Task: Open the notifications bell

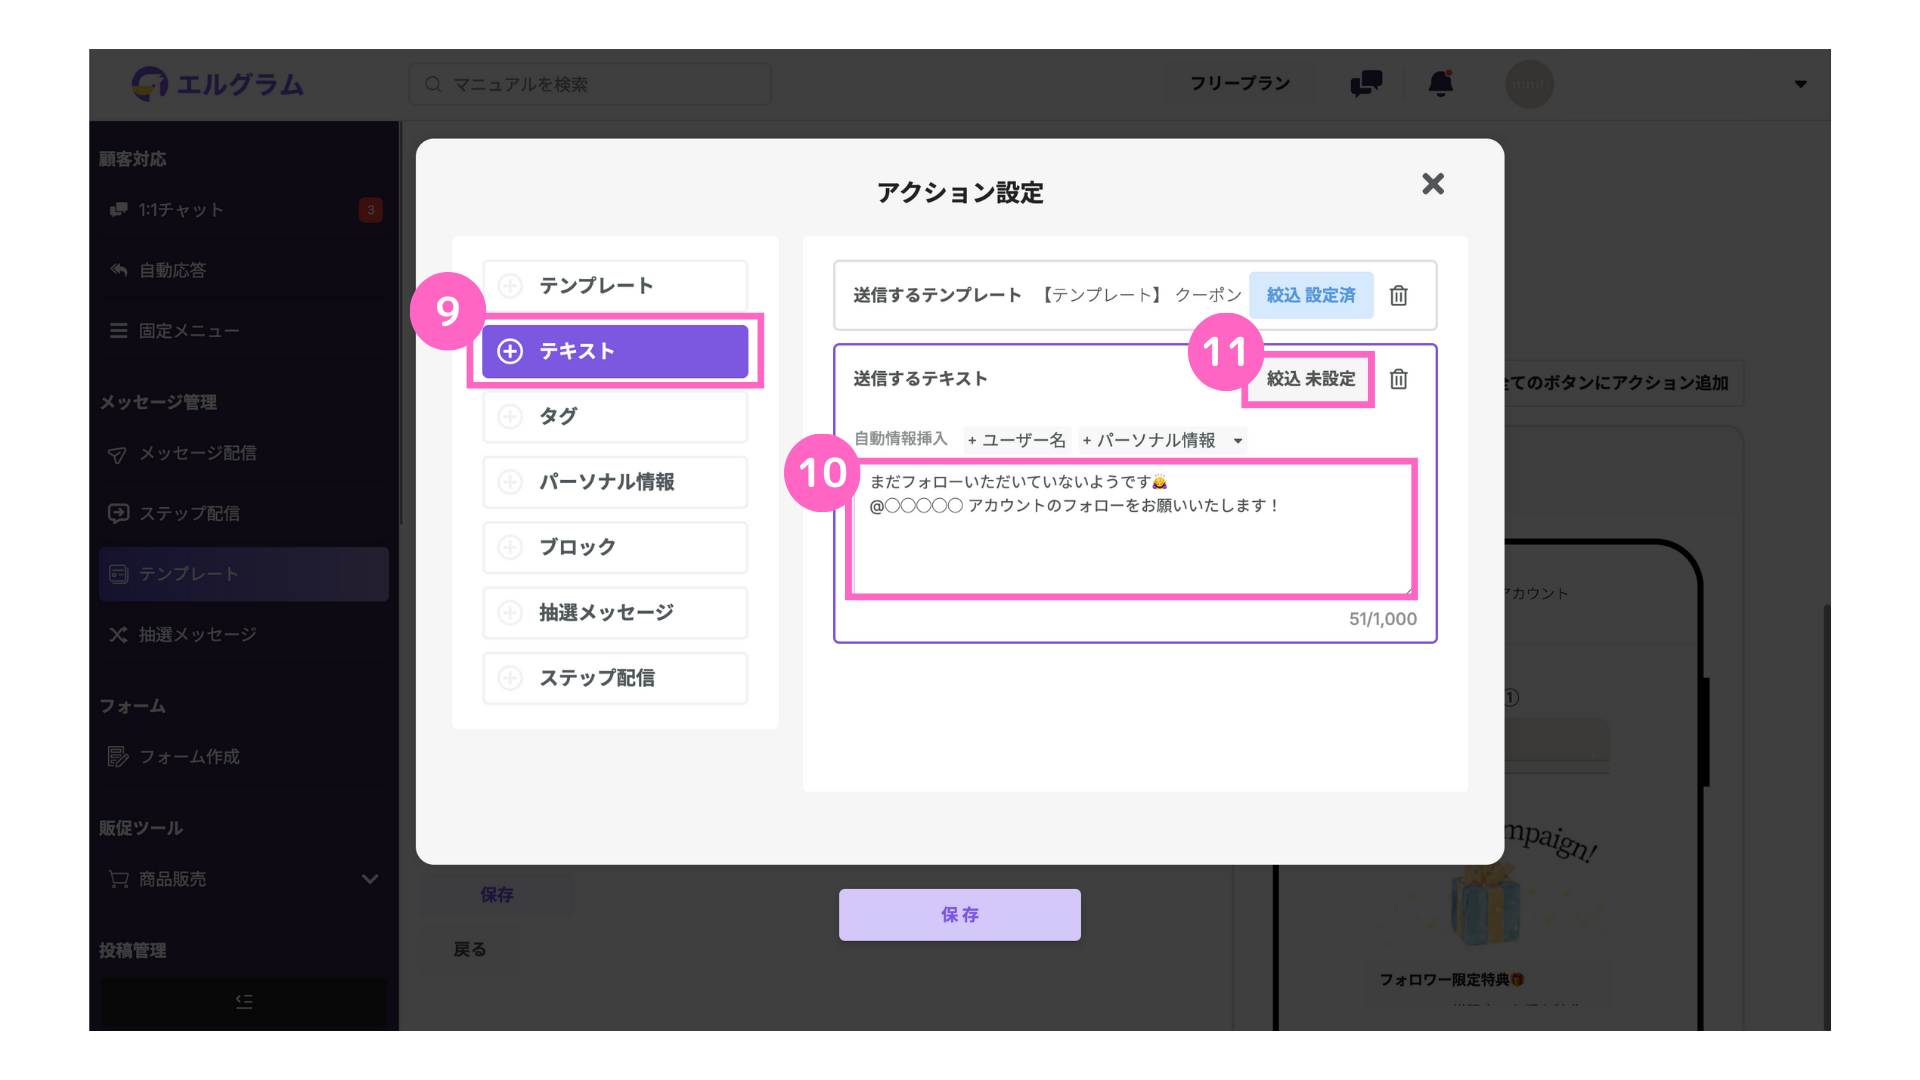Action: (1440, 84)
